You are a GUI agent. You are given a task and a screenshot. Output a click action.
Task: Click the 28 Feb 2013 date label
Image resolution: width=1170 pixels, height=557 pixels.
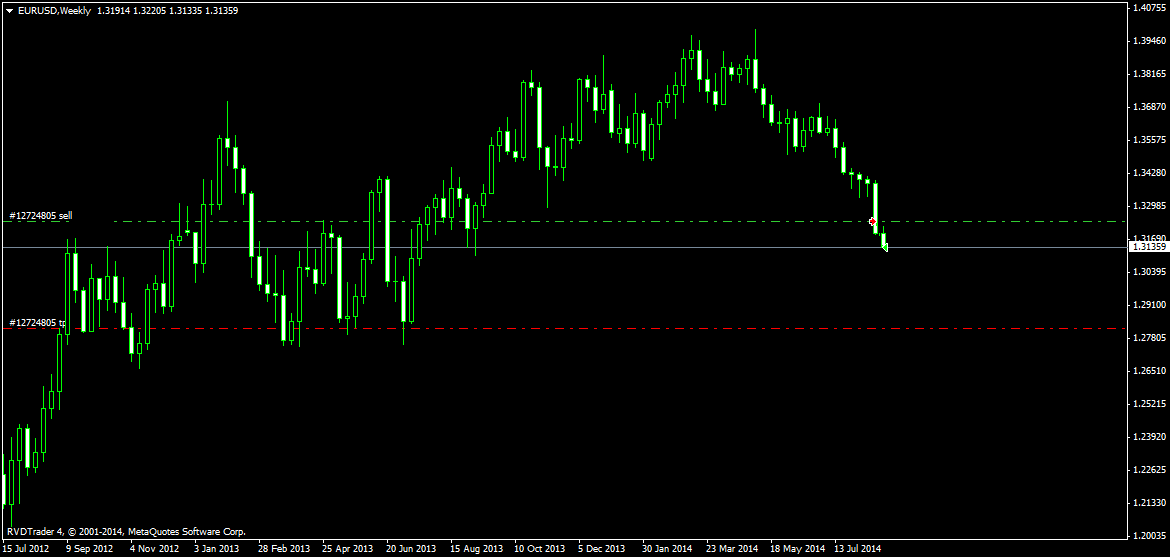(x=284, y=548)
